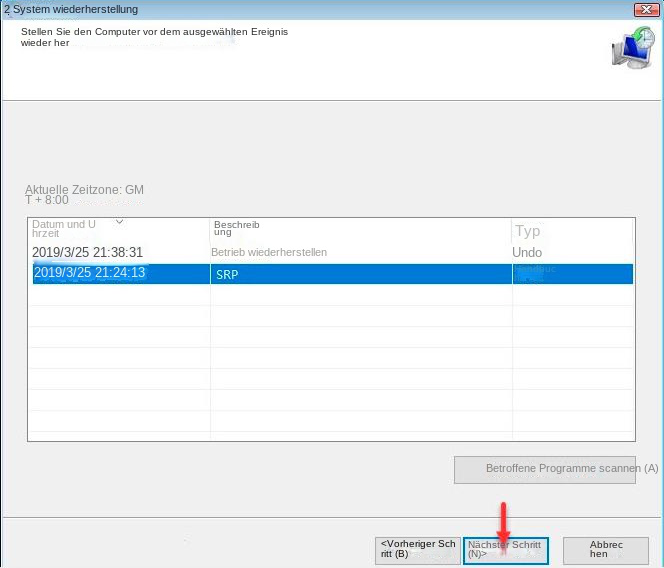Cancel with the Abbrechen button
The image size is (664, 568).
click(x=606, y=550)
